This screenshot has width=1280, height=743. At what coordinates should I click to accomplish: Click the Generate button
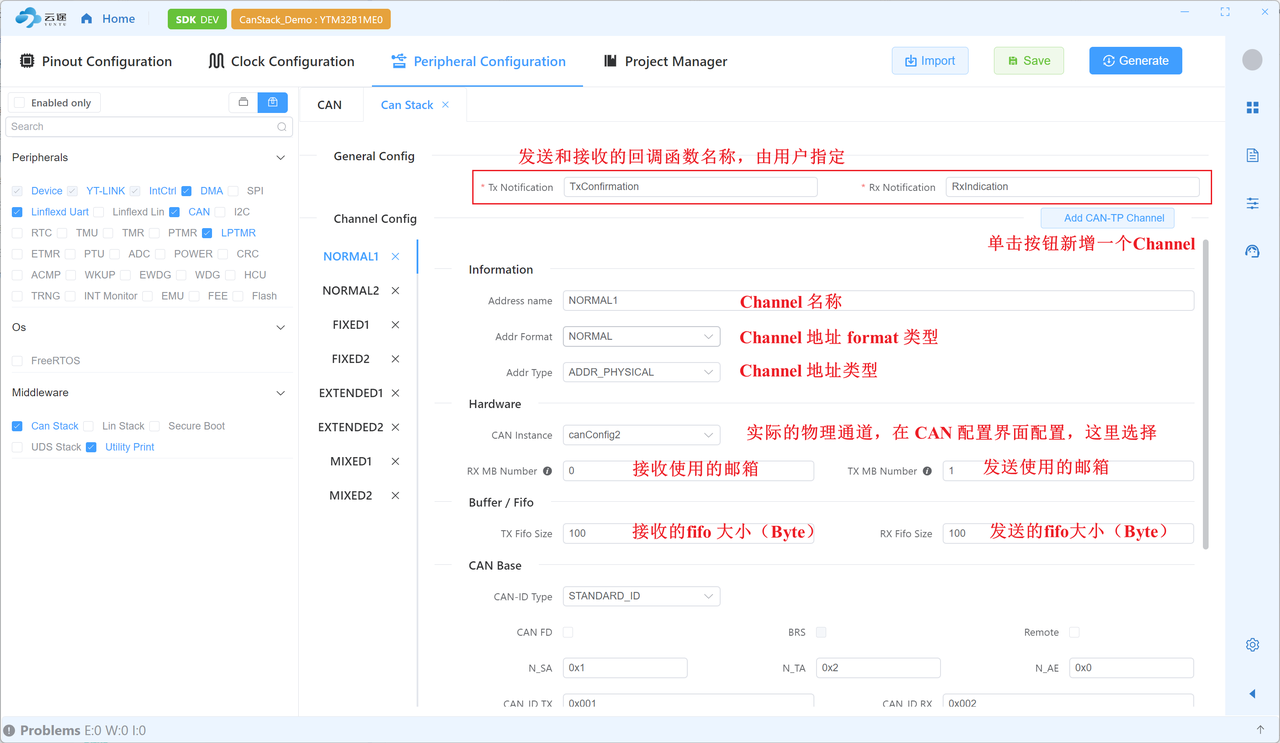point(1135,61)
